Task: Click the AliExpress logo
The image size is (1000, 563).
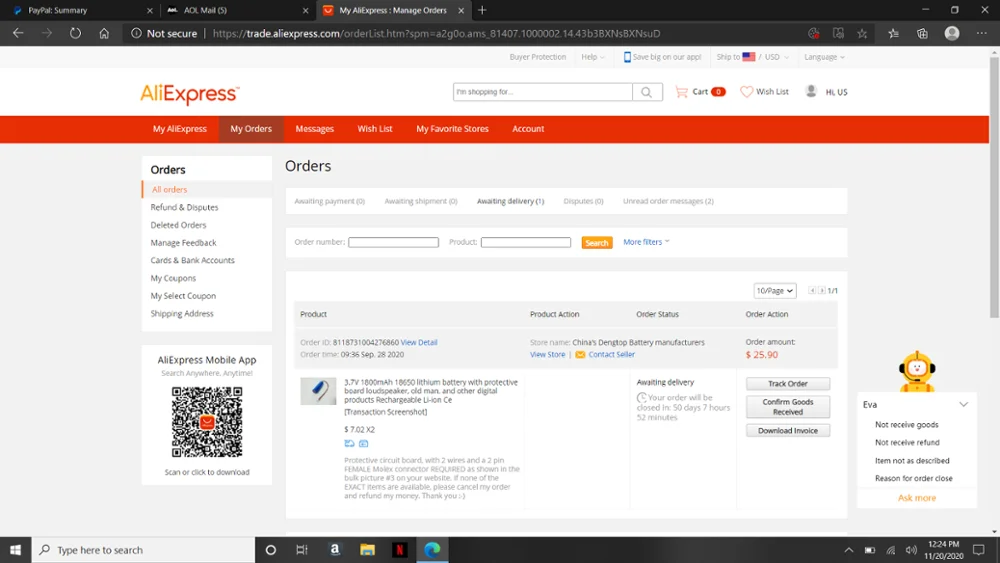Action: [x=189, y=94]
